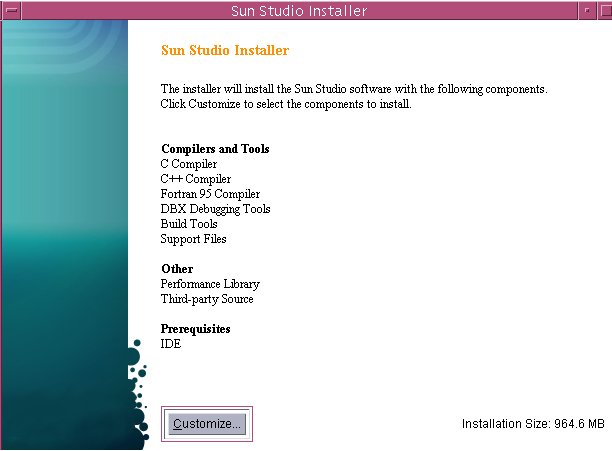Image resolution: width=612 pixels, height=451 pixels.
Task: Click the Fortran 95 Compiler item
Action: 210,194
